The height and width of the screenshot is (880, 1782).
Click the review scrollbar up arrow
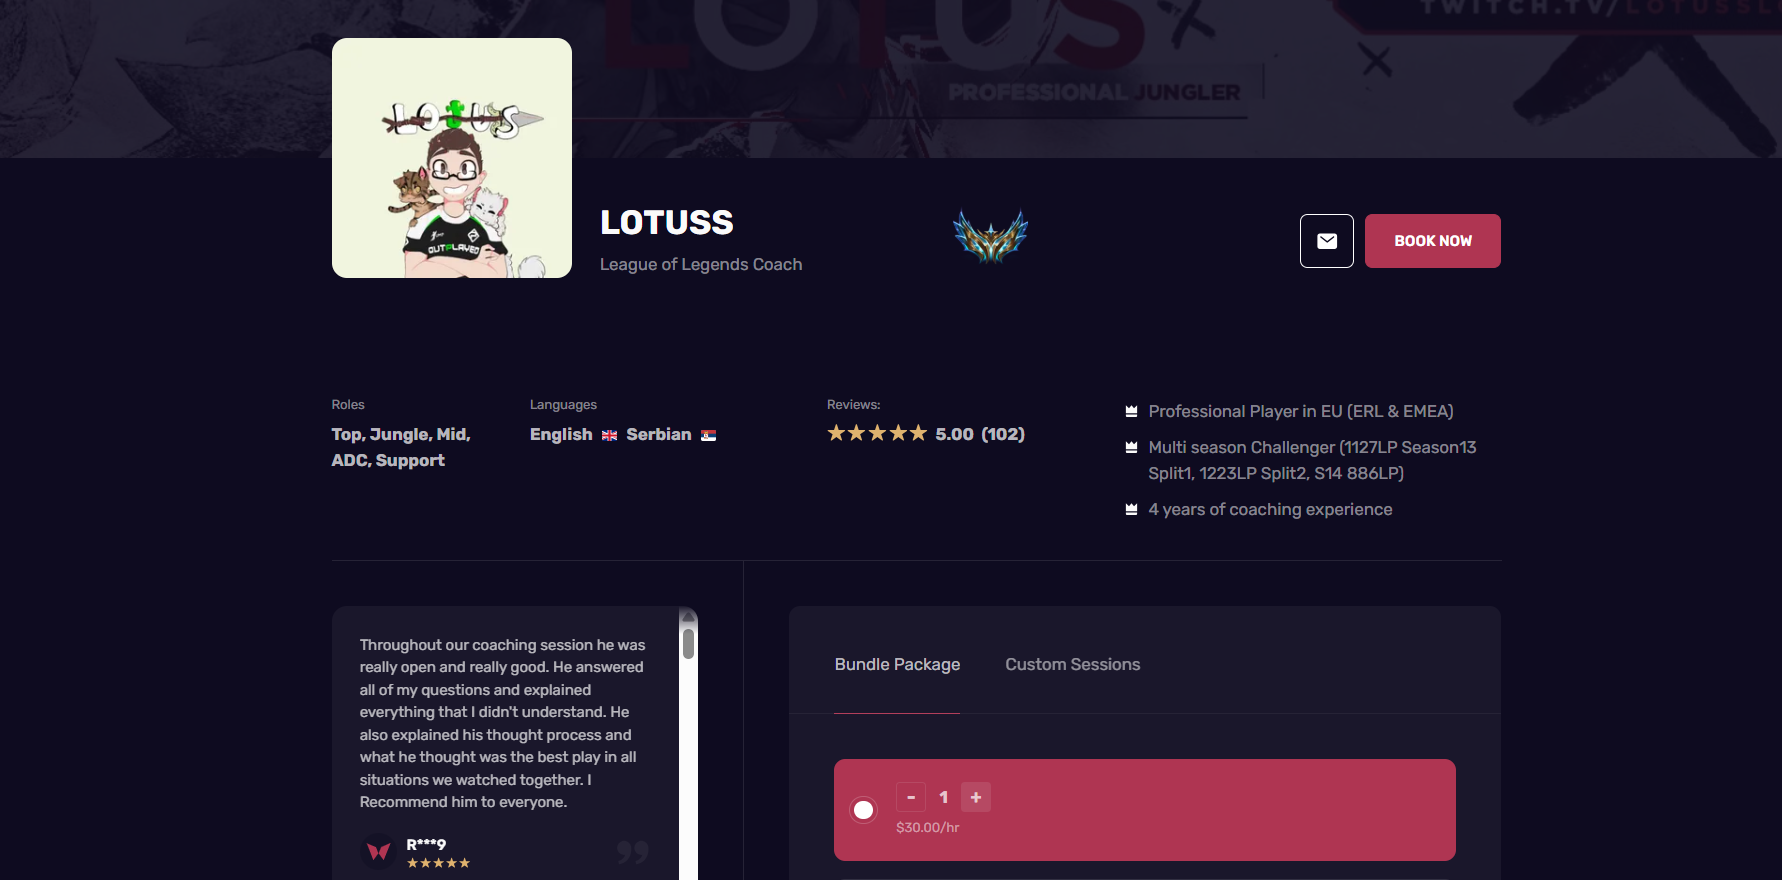688,616
